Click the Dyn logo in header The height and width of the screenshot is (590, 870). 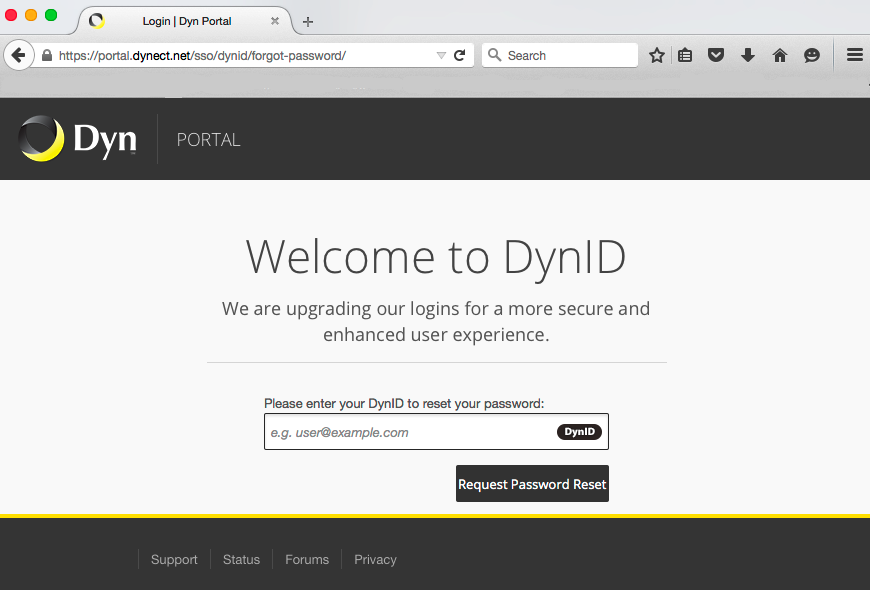click(x=78, y=139)
